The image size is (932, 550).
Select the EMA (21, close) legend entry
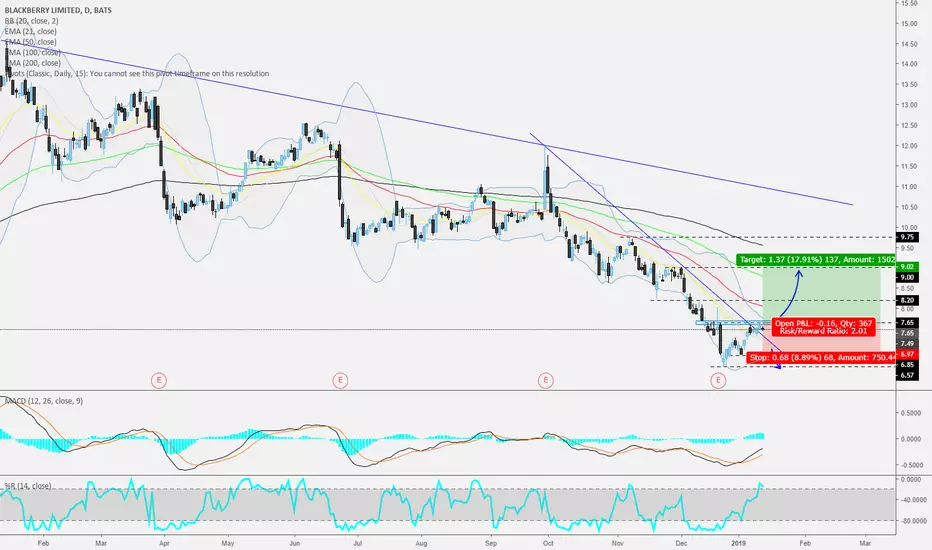tap(30, 32)
